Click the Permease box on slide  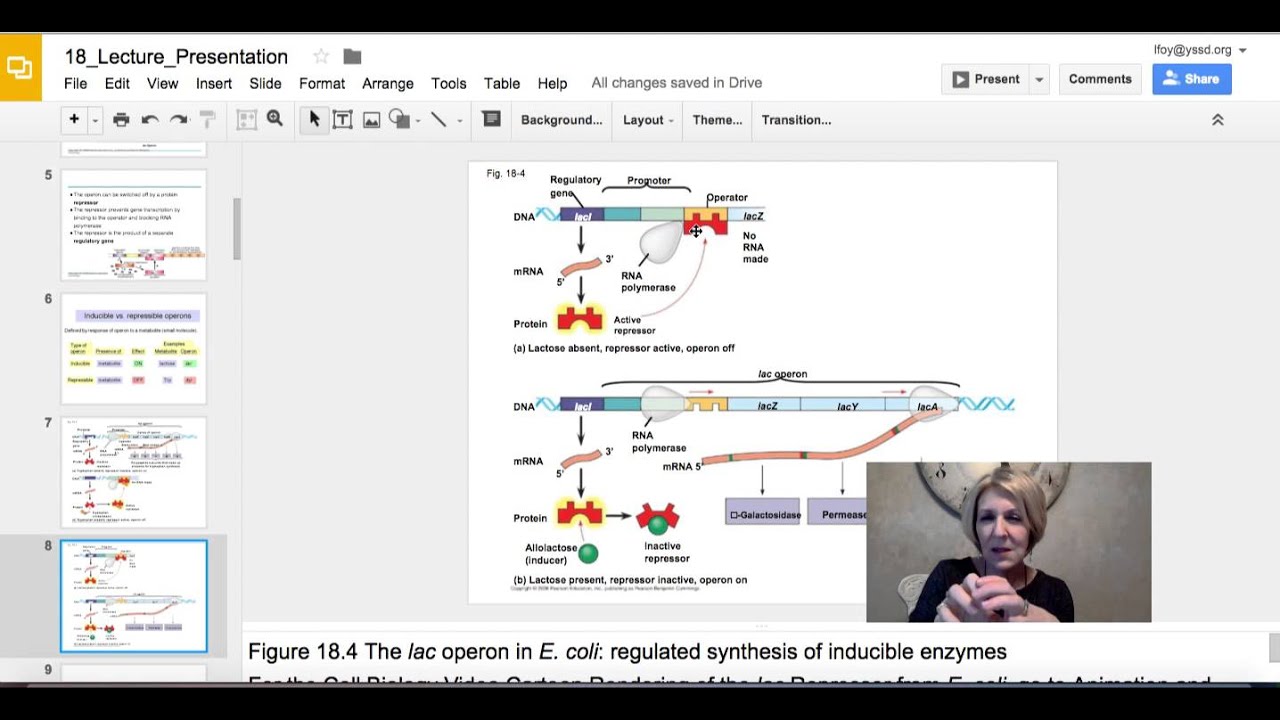coord(837,511)
